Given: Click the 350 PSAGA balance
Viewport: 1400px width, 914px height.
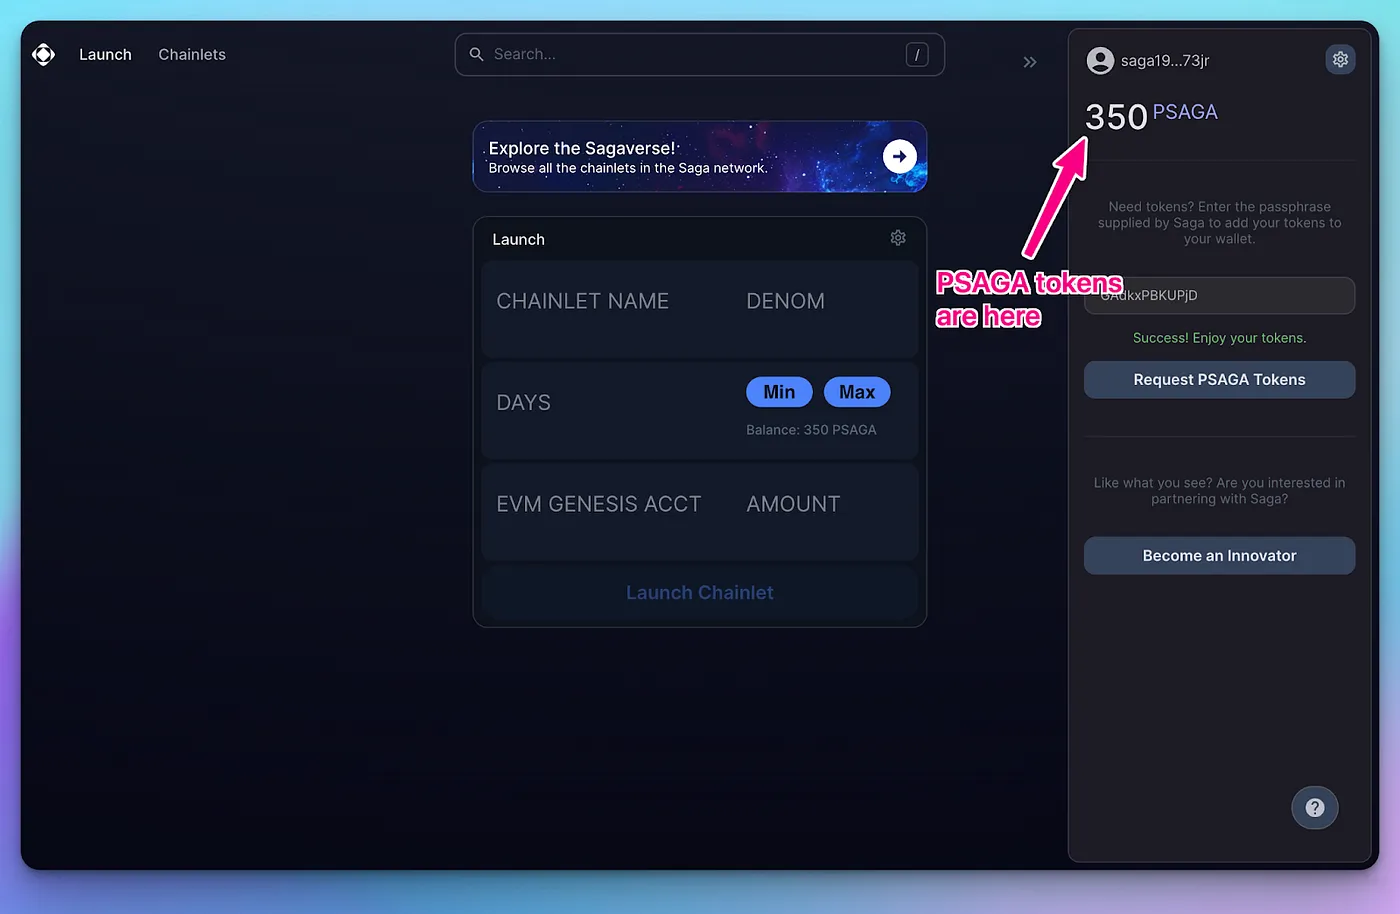Looking at the screenshot, I should click(1151, 115).
